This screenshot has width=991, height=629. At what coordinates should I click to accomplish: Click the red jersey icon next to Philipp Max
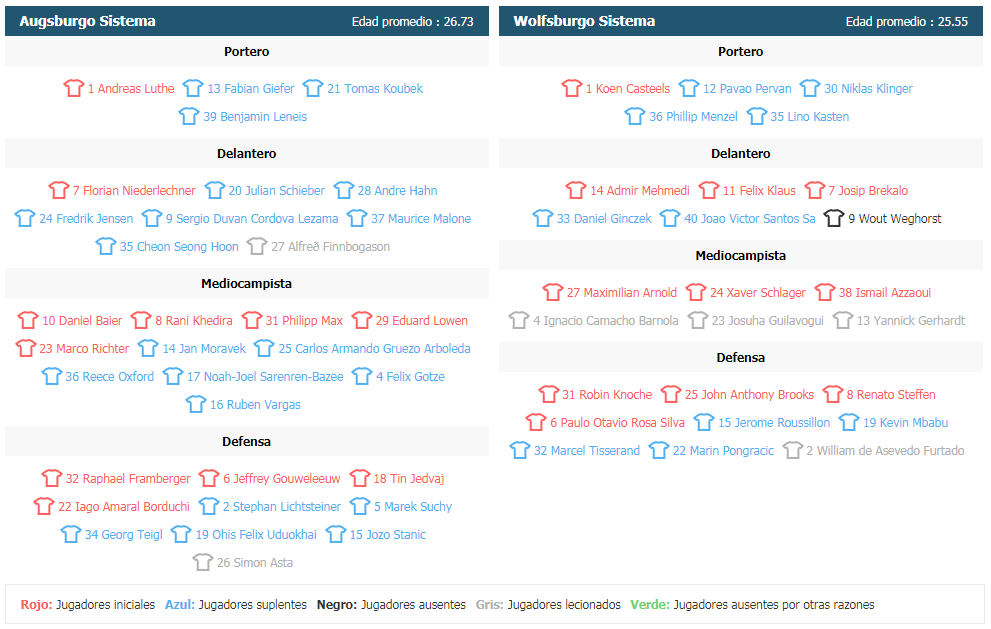point(252,320)
